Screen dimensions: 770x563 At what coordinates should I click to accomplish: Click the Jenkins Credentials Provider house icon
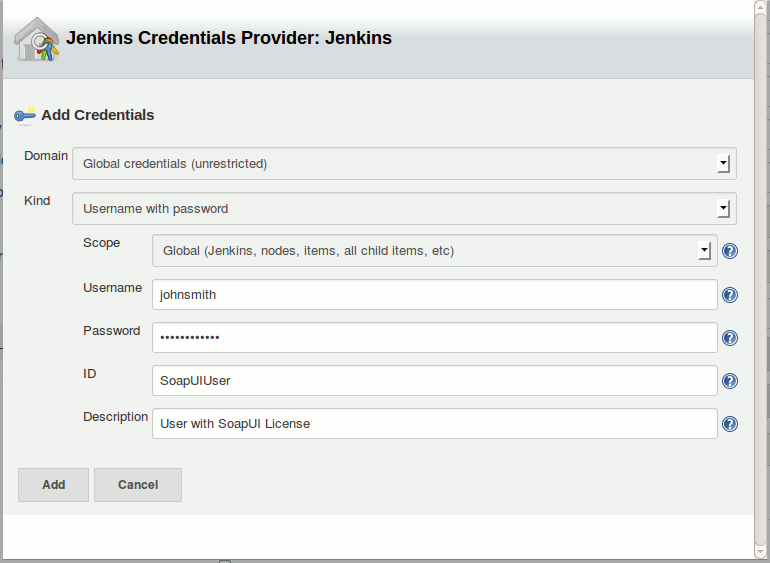click(x=37, y=39)
